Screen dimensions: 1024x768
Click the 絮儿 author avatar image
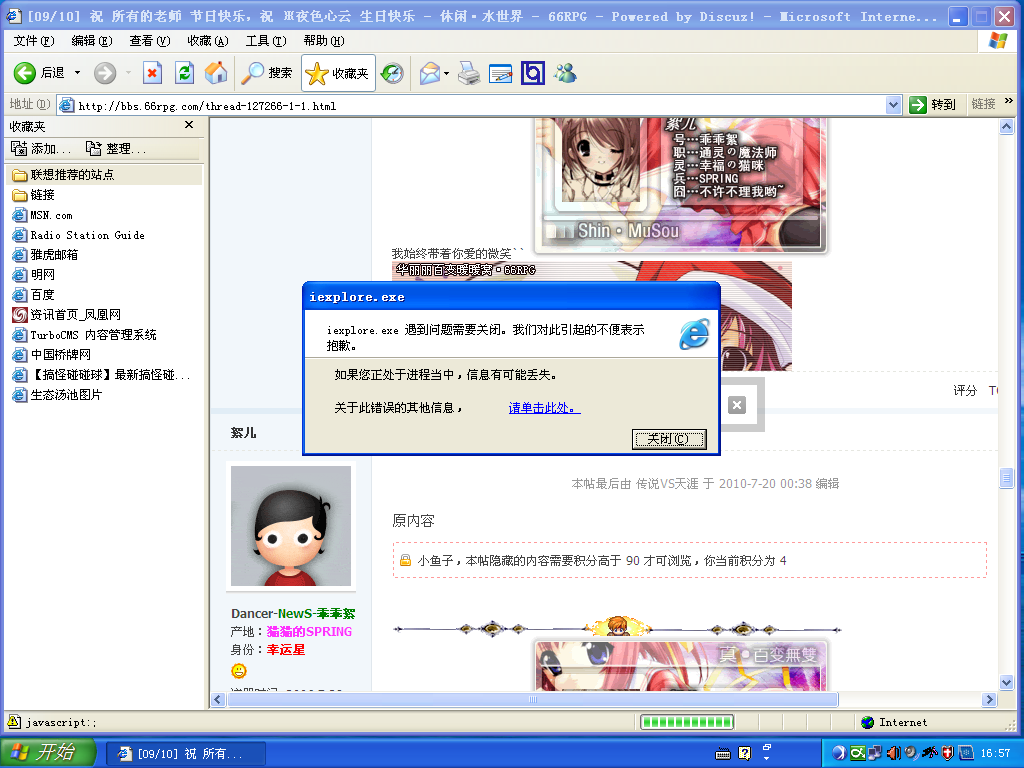[291, 526]
